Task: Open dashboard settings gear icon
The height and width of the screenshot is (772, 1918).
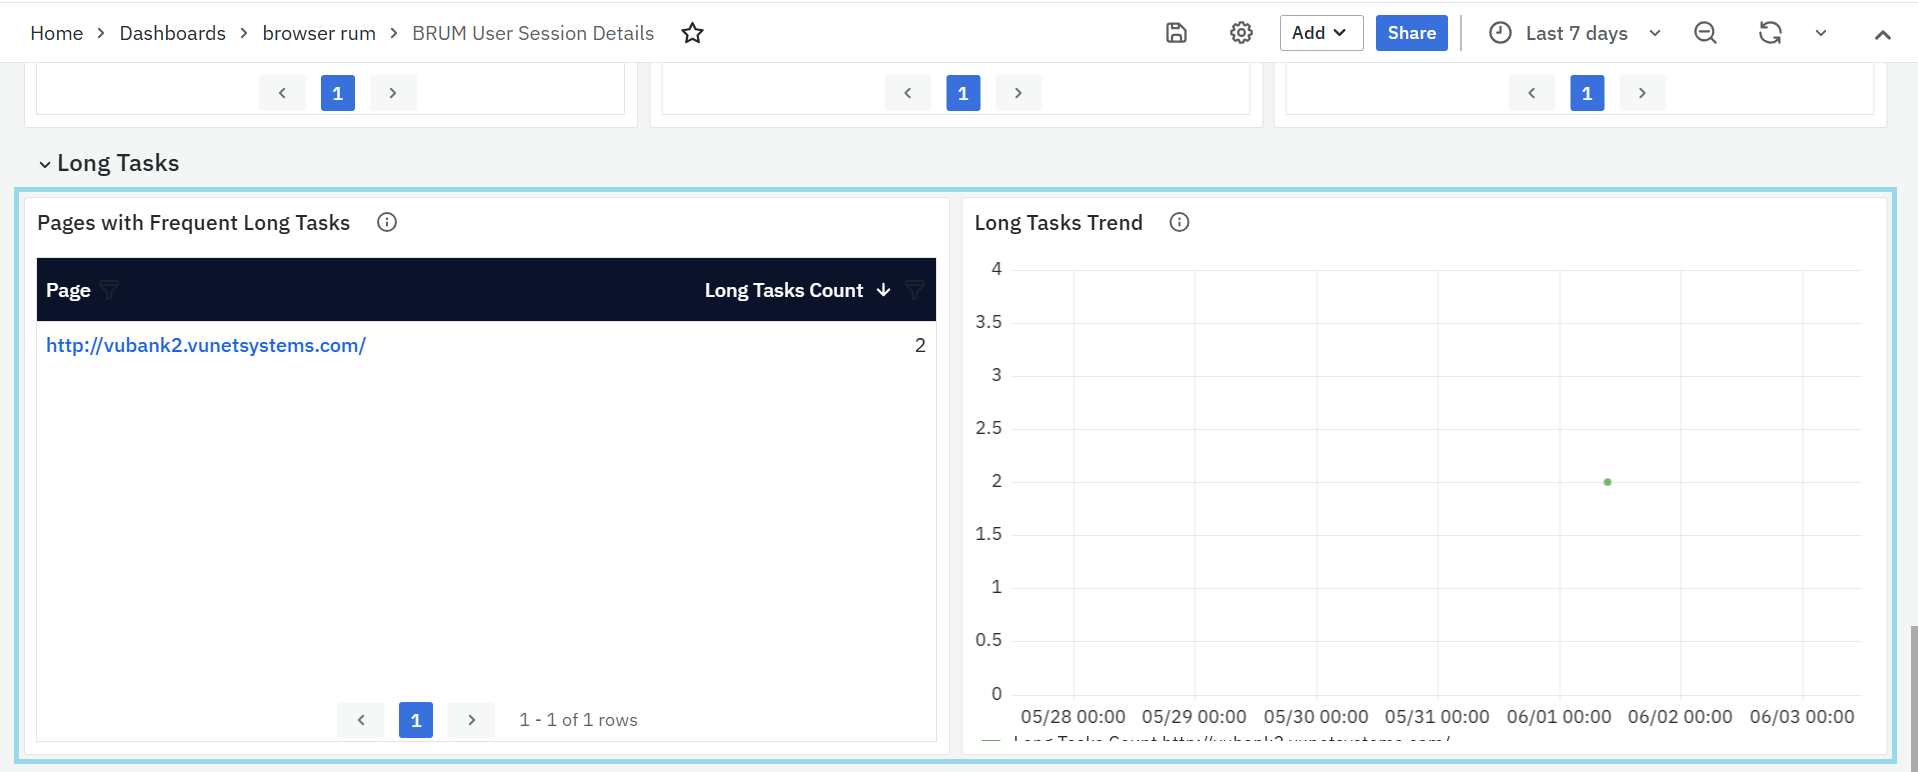Action: click(1241, 33)
